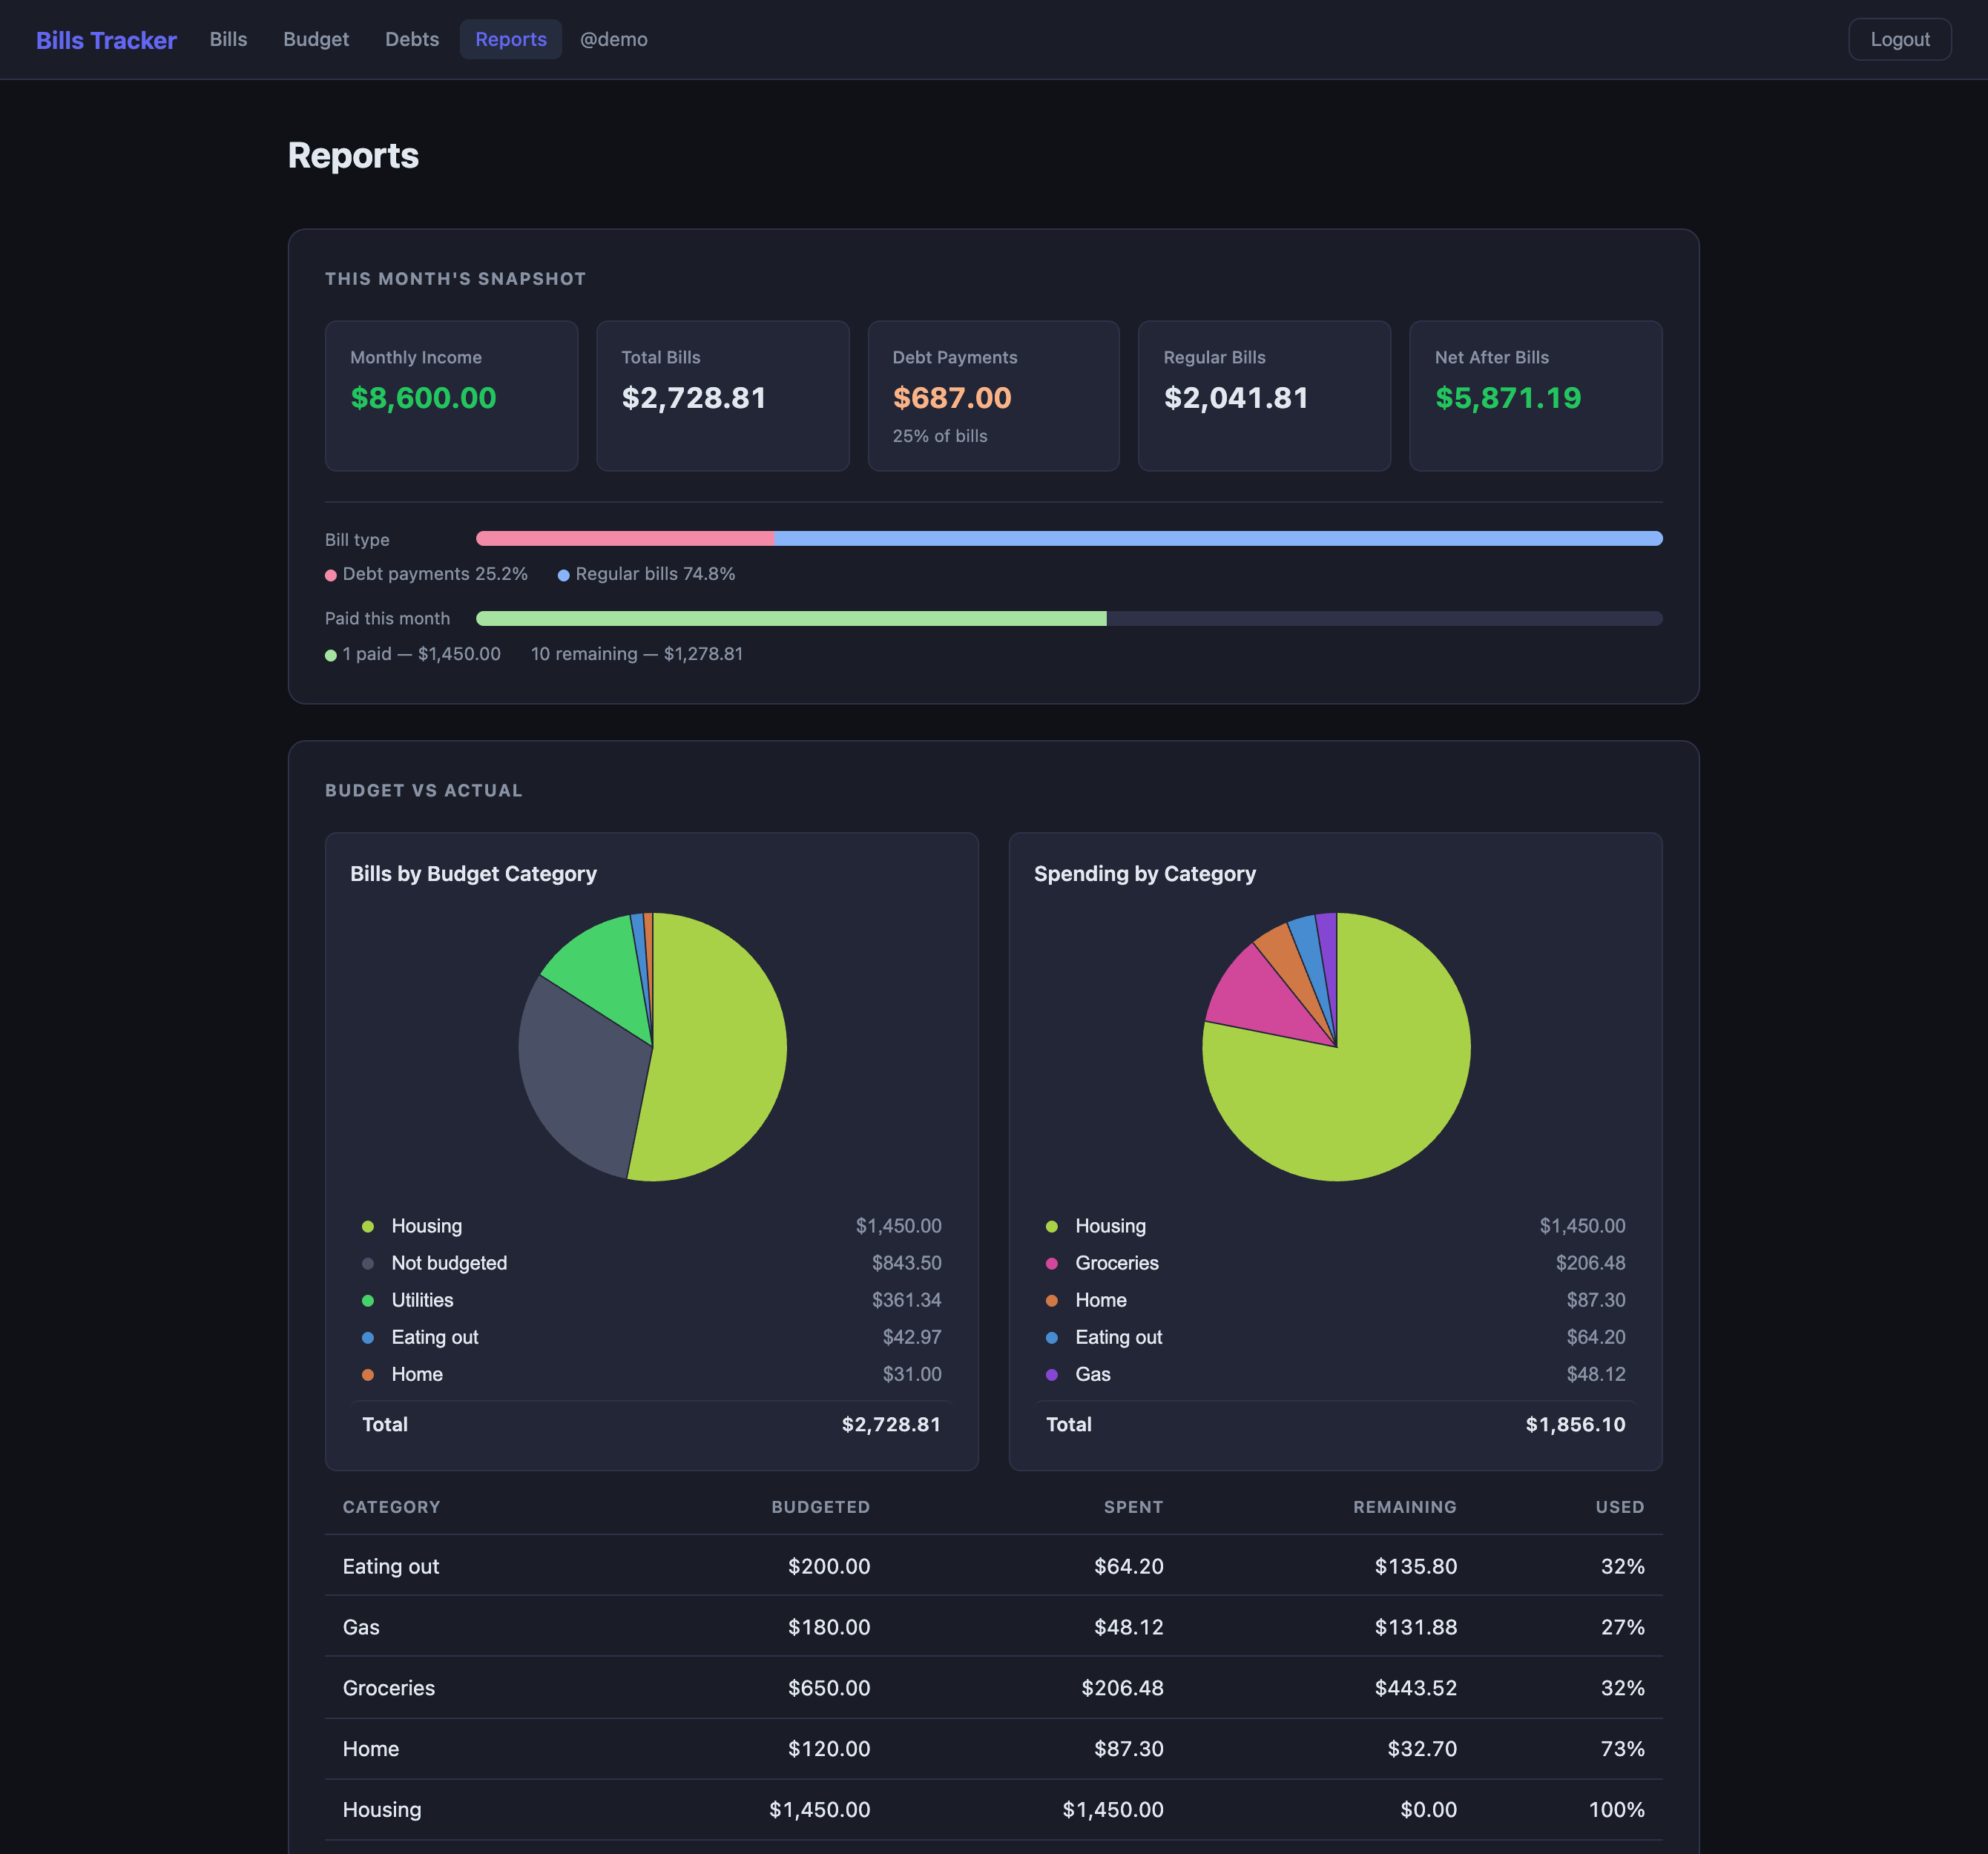Switch to the Debts nav tab
This screenshot has height=1854, width=1988.
pos(412,39)
